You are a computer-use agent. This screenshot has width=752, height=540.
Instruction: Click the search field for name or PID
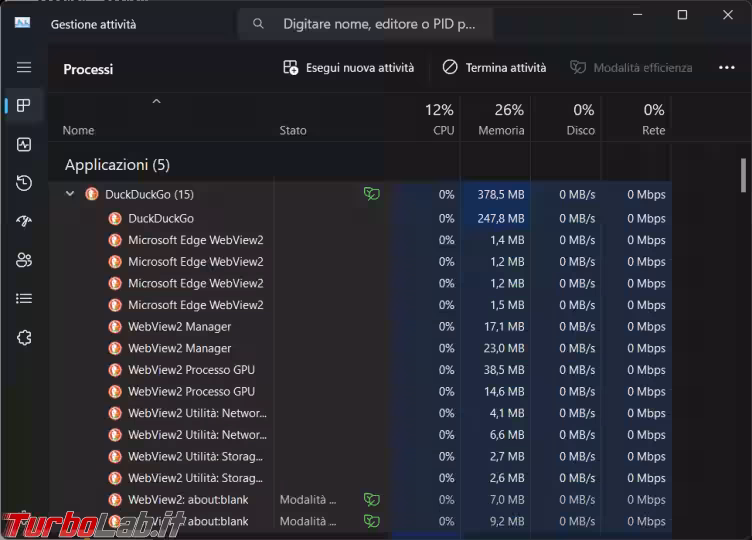coord(365,23)
